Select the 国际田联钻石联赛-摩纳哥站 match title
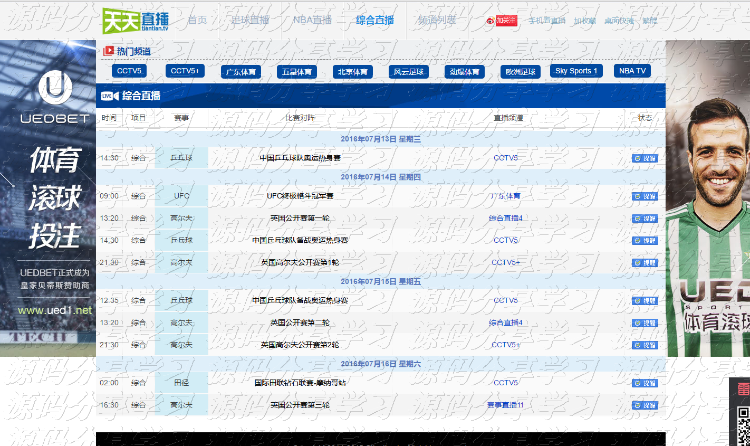 click(300, 383)
